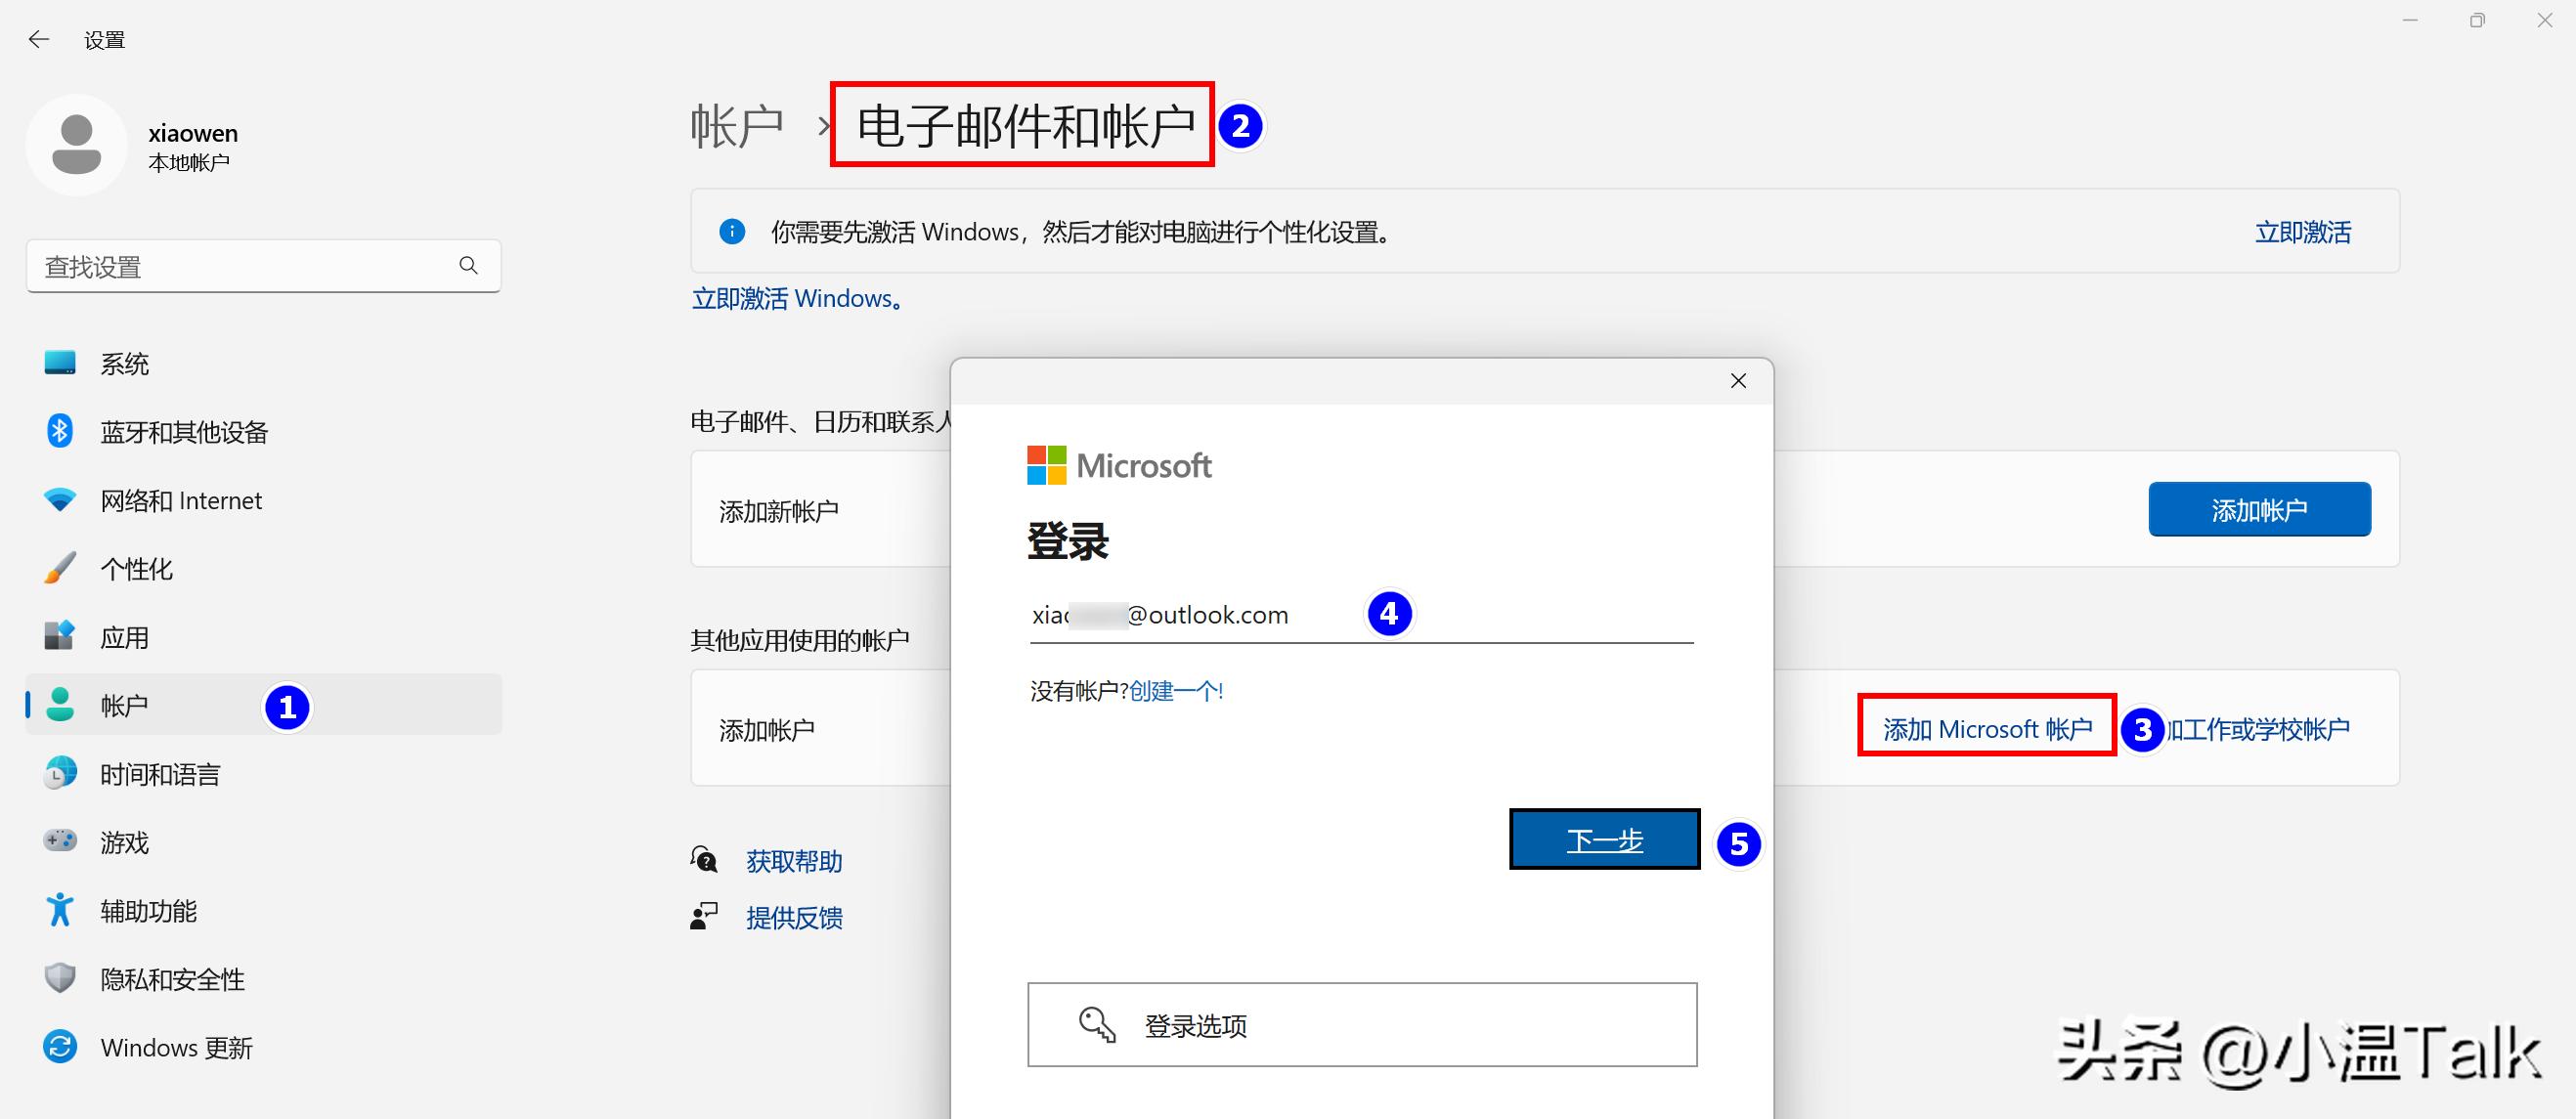Click the search magnifier icon
Image resolution: width=2576 pixels, height=1119 pixels.
[x=468, y=265]
